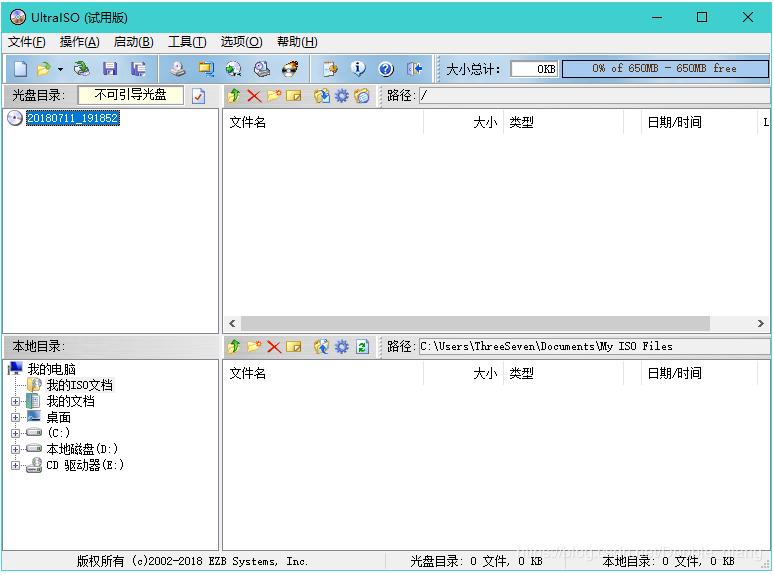This screenshot has width=774, height=575.
Task: Select the 20180711_191852 disc tree node
Action: 73,118
